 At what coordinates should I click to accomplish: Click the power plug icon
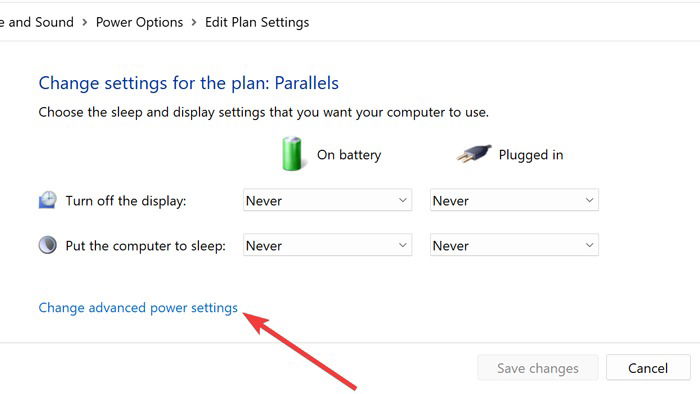point(474,154)
